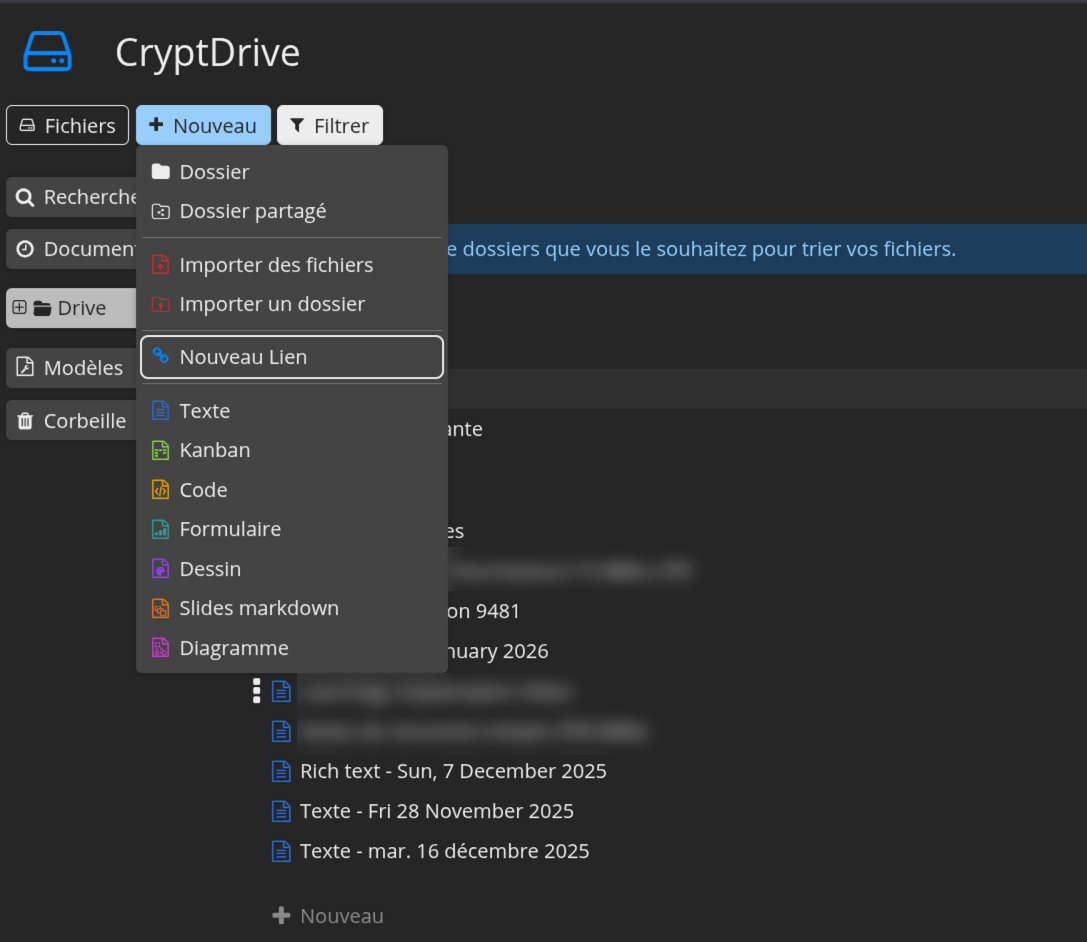This screenshot has height=942, width=1087.
Task: Choose the Code document icon
Action: (x=160, y=490)
